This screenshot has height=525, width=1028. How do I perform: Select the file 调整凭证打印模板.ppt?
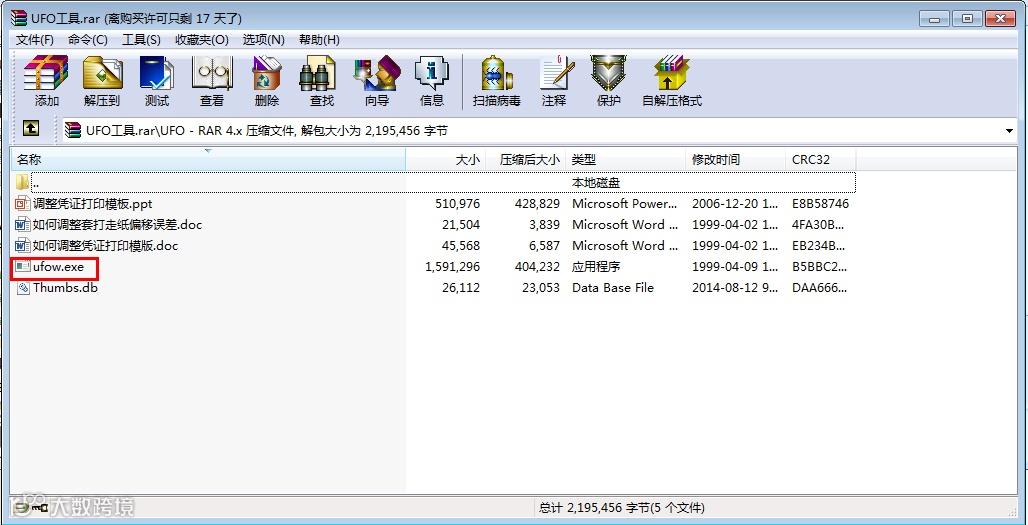[92, 204]
